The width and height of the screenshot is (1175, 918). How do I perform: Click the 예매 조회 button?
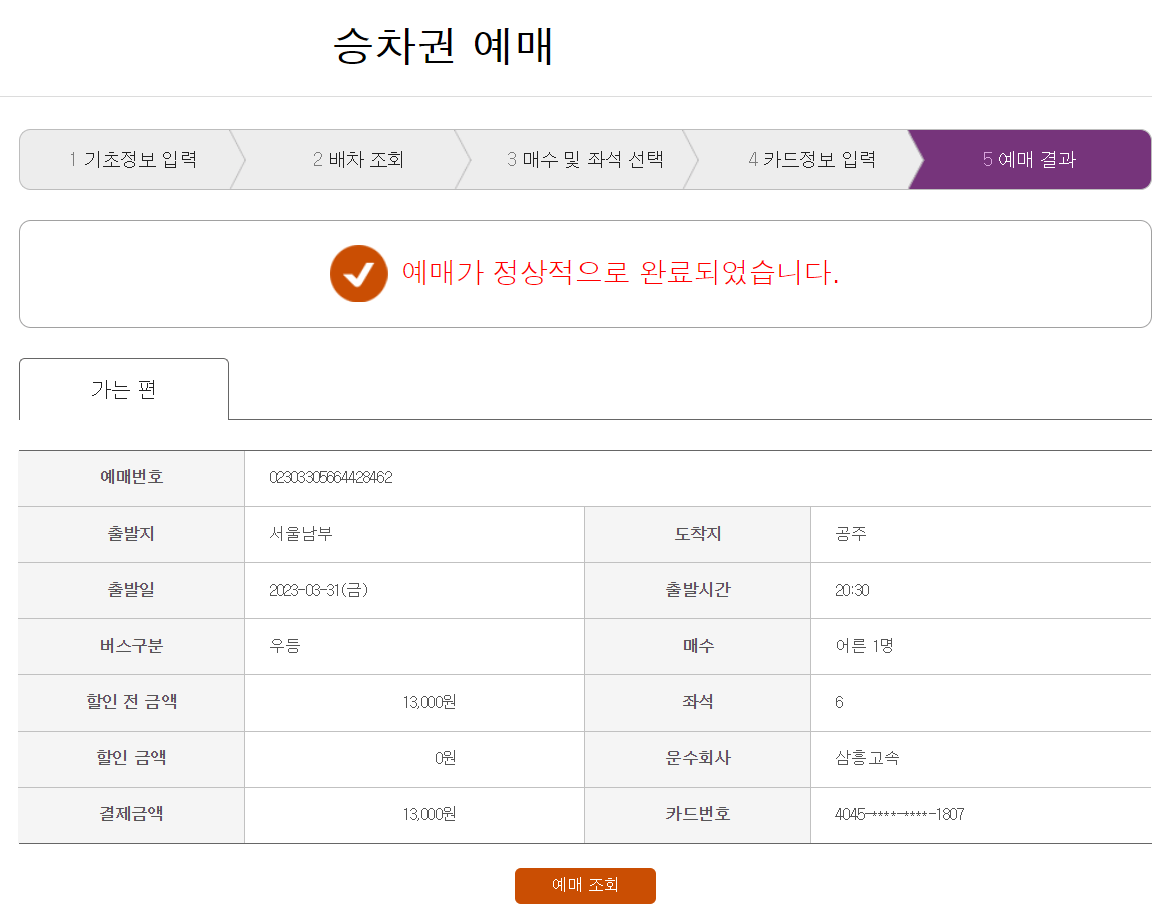[585, 885]
